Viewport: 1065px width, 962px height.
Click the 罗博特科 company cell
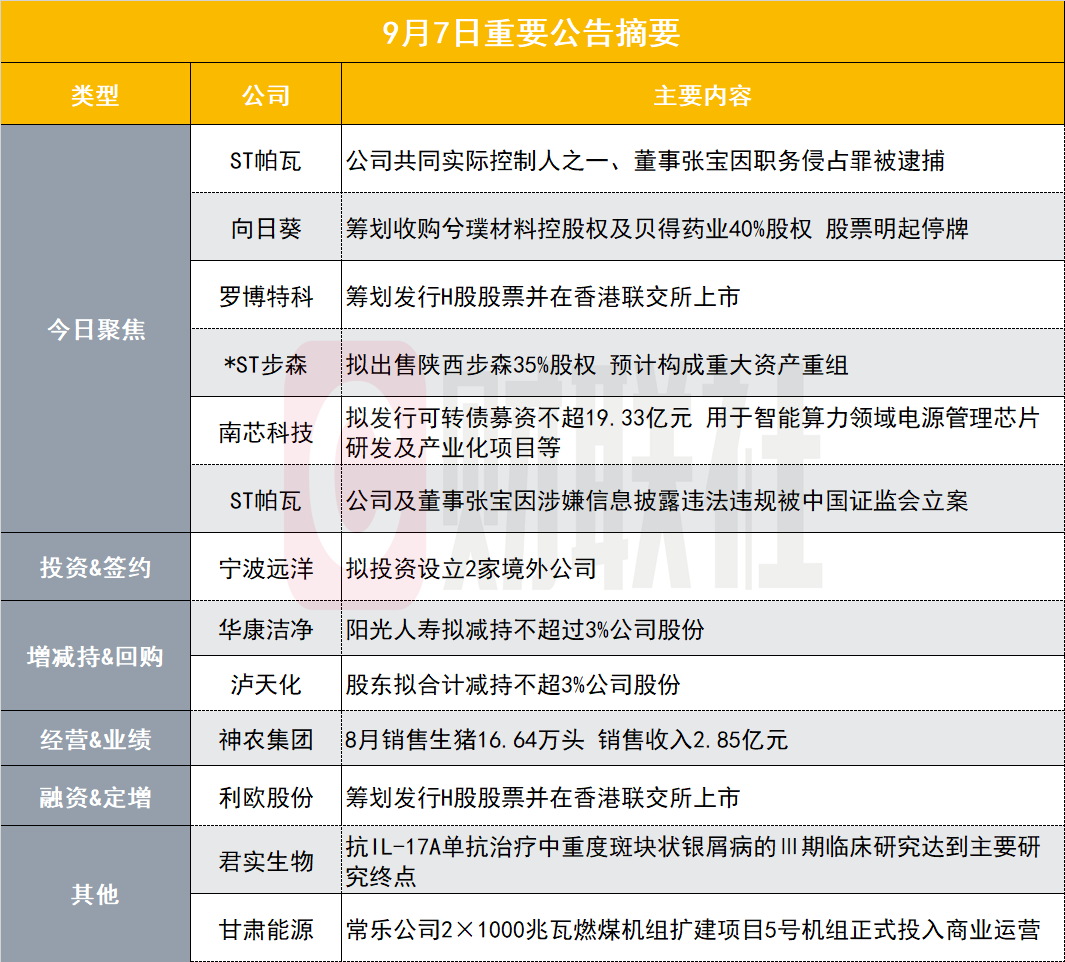pos(266,296)
